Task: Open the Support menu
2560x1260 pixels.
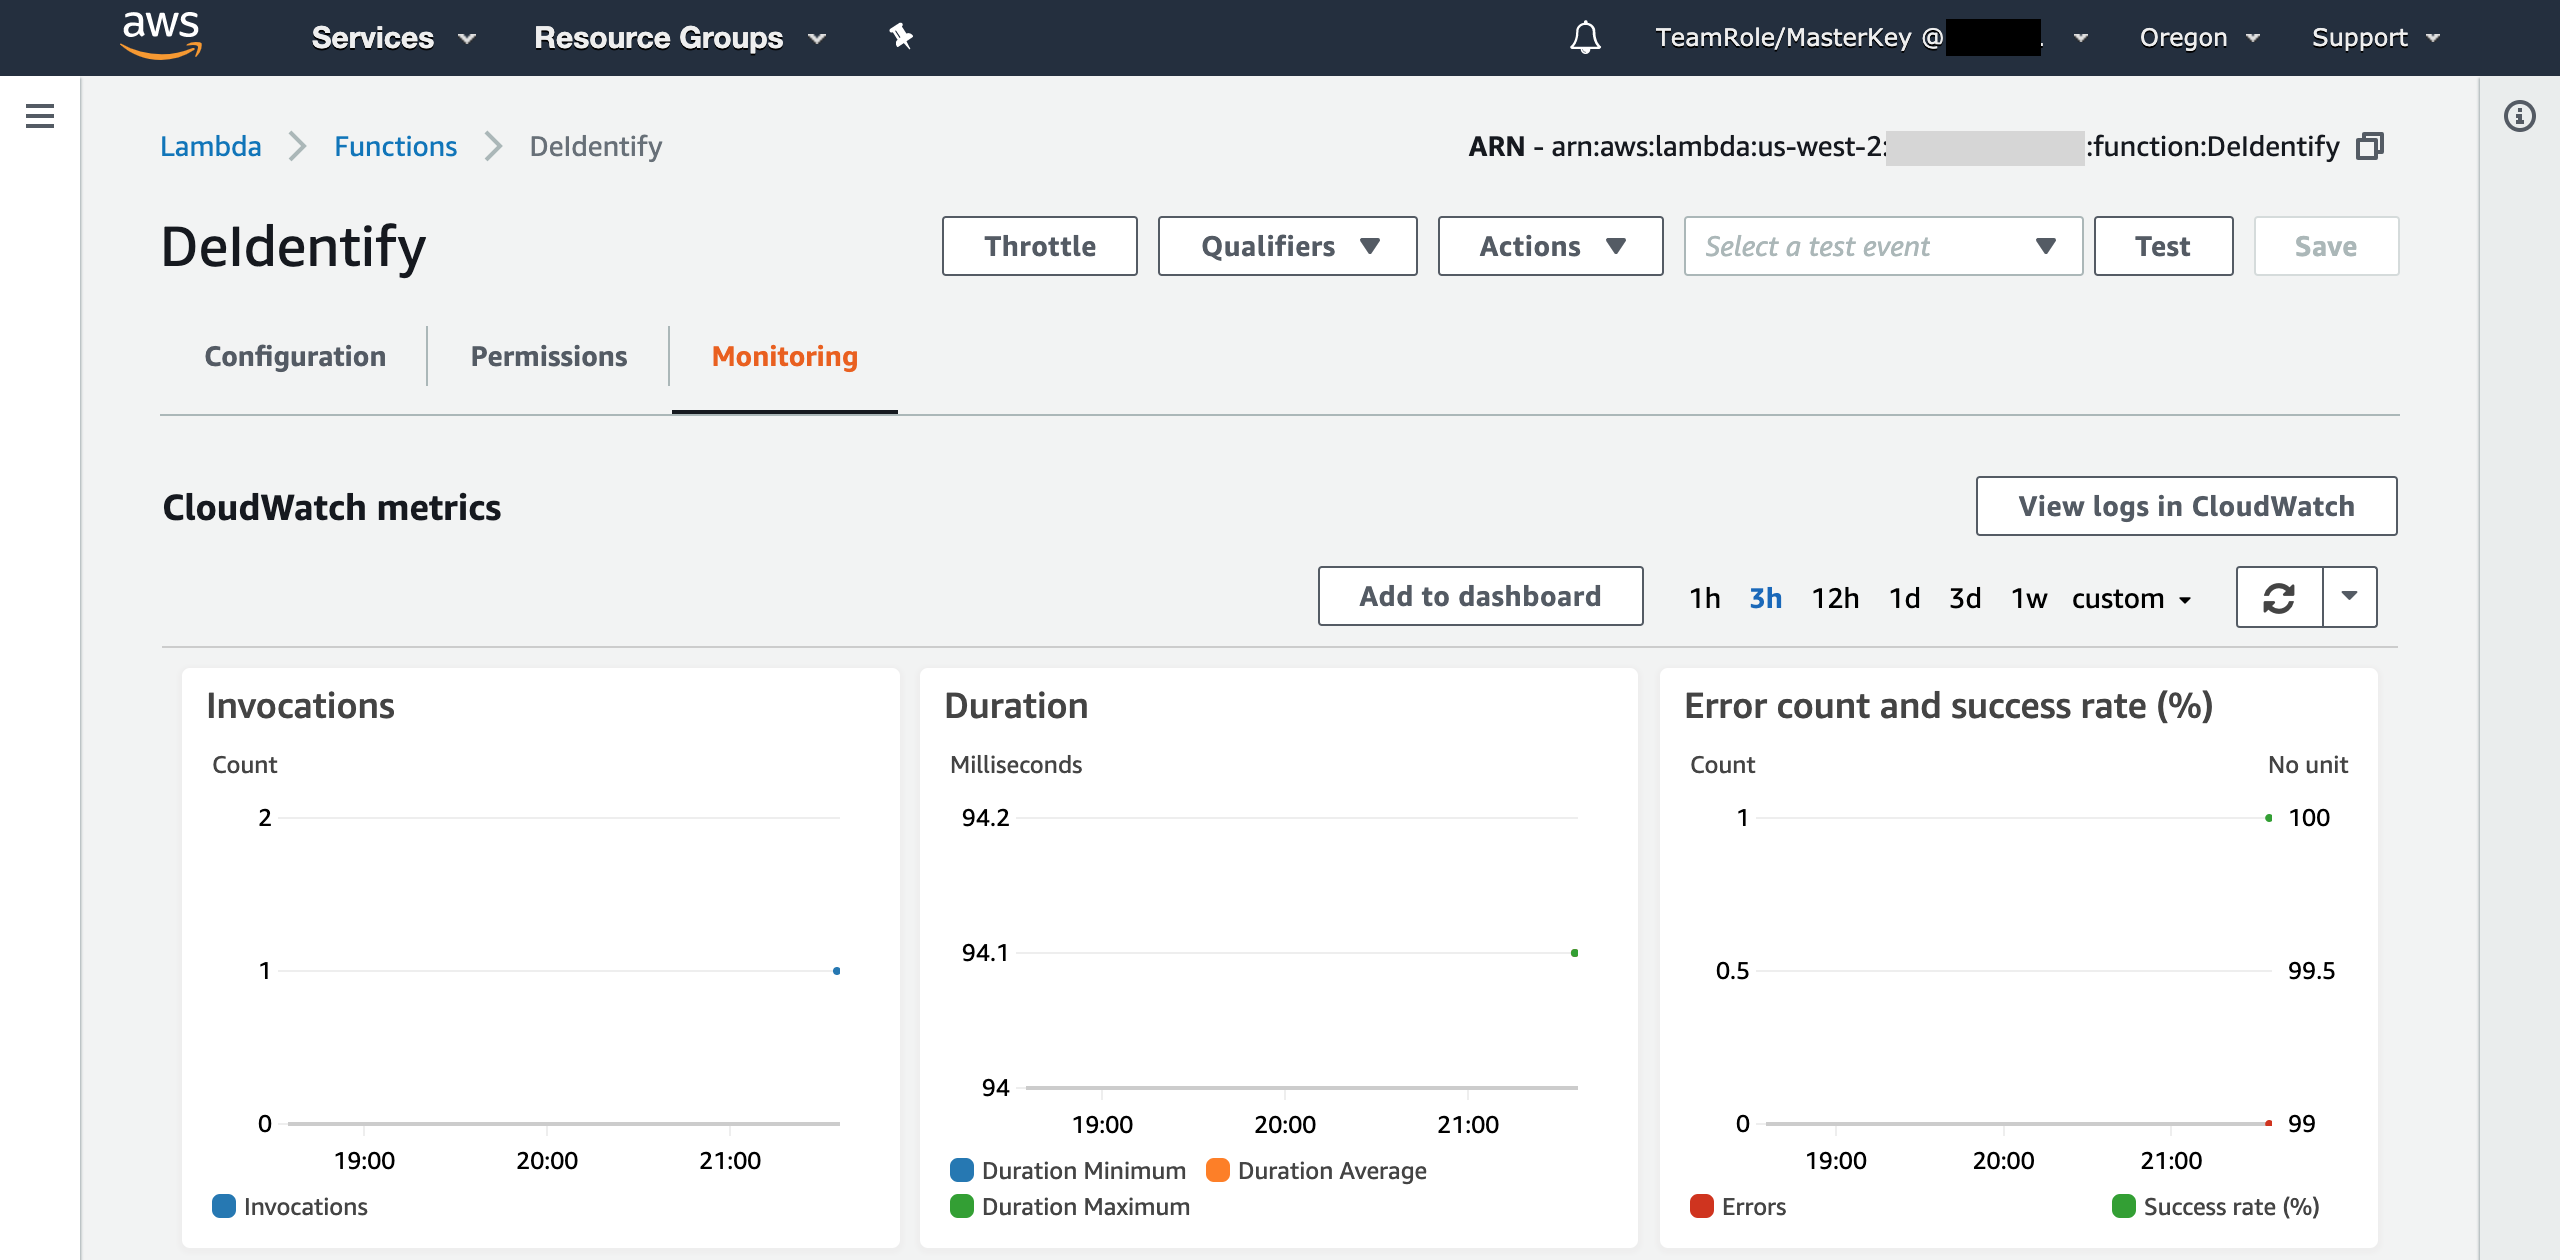Action: point(2376,38)
